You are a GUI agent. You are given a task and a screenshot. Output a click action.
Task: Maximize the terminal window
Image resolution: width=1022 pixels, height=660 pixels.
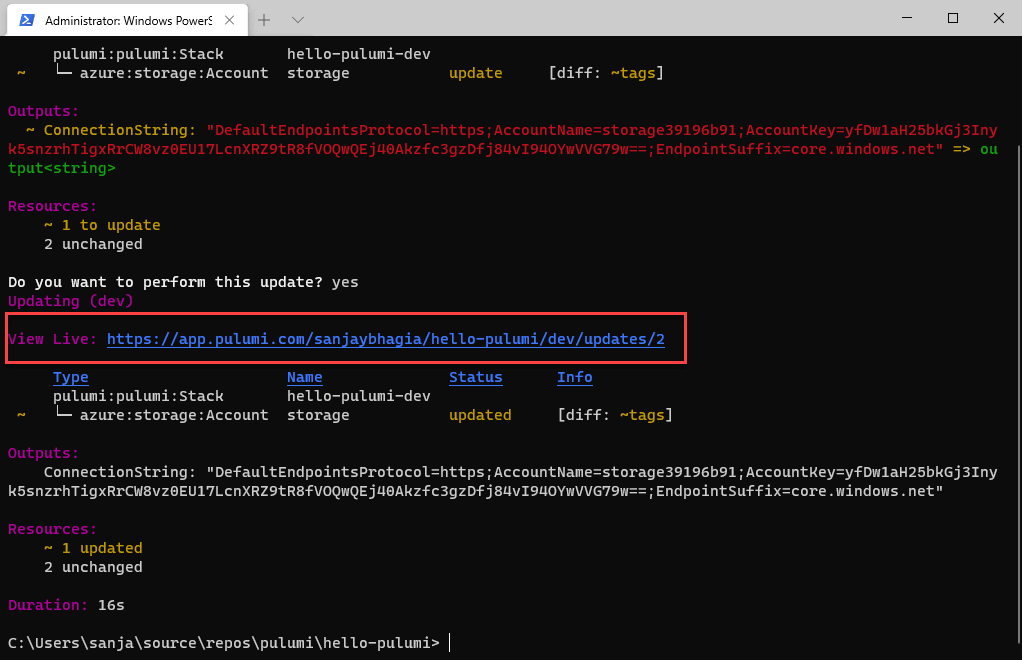pos(952,18)
